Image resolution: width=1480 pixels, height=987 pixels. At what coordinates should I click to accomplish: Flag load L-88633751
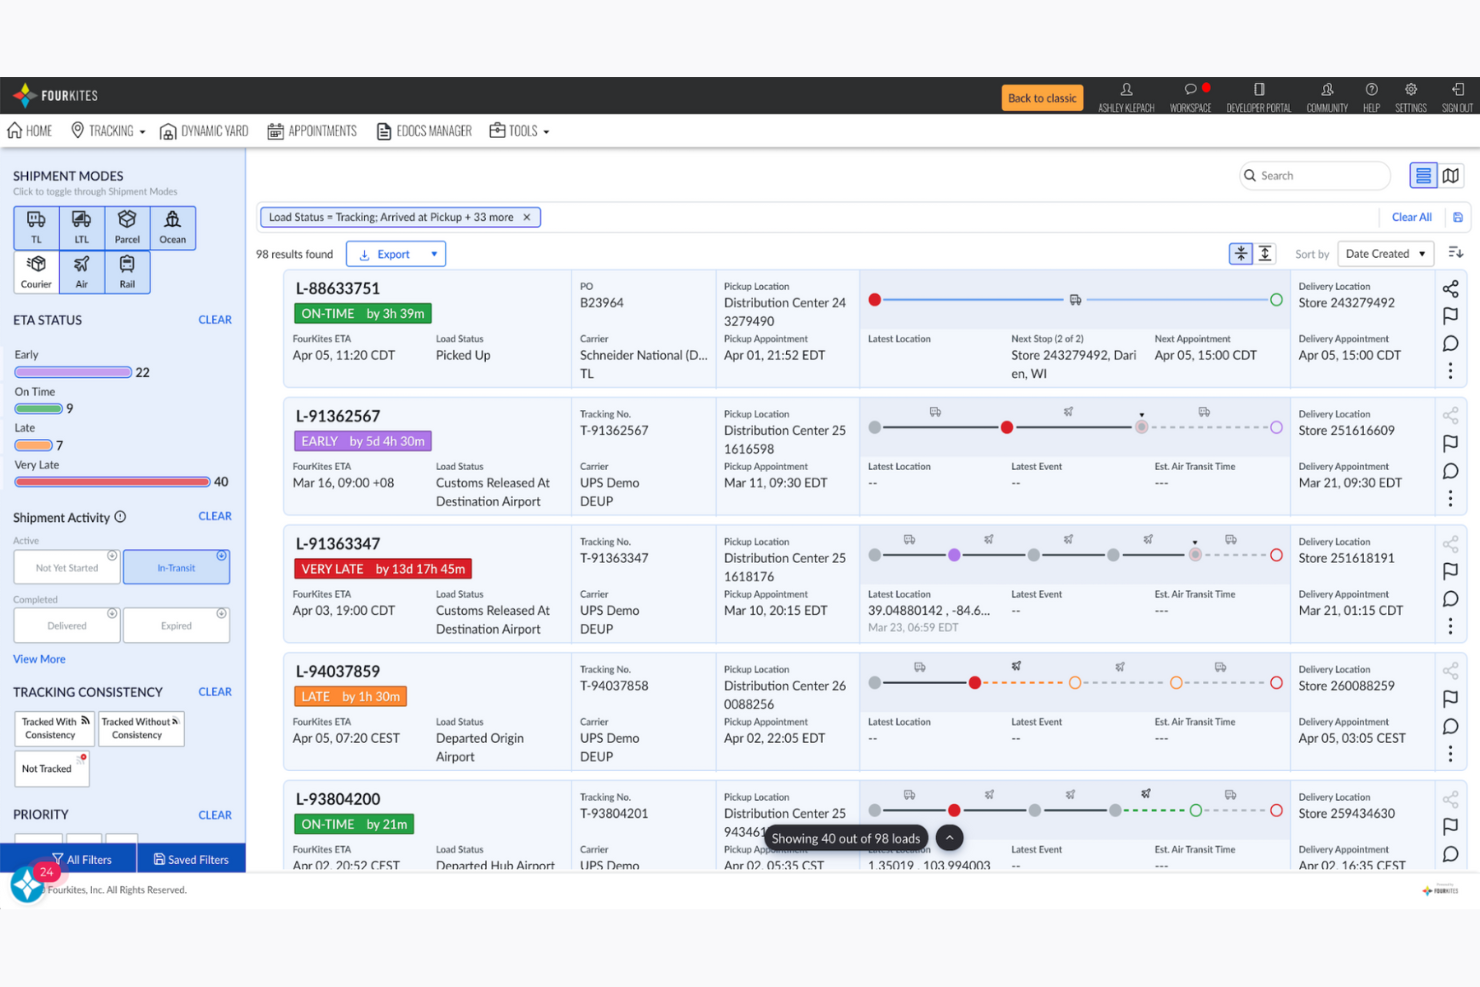[x=1451, y=316]
